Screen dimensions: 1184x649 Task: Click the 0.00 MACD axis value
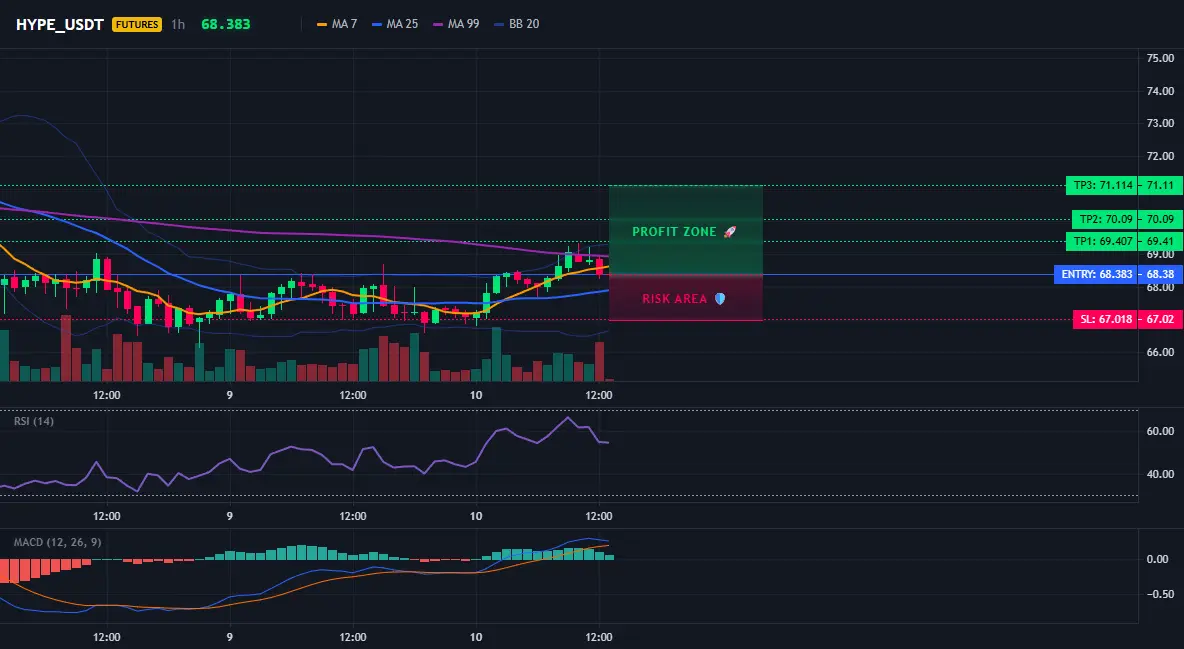click(x=1158, y=559)
